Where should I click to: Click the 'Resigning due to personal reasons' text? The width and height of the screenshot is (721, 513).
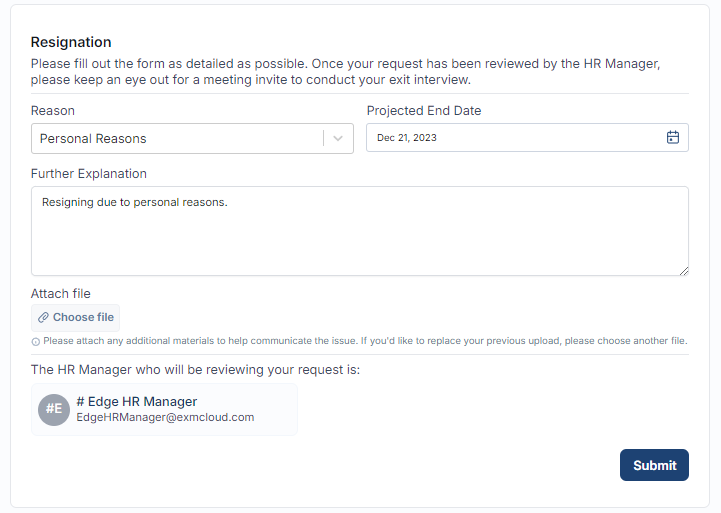coord(135,203)
